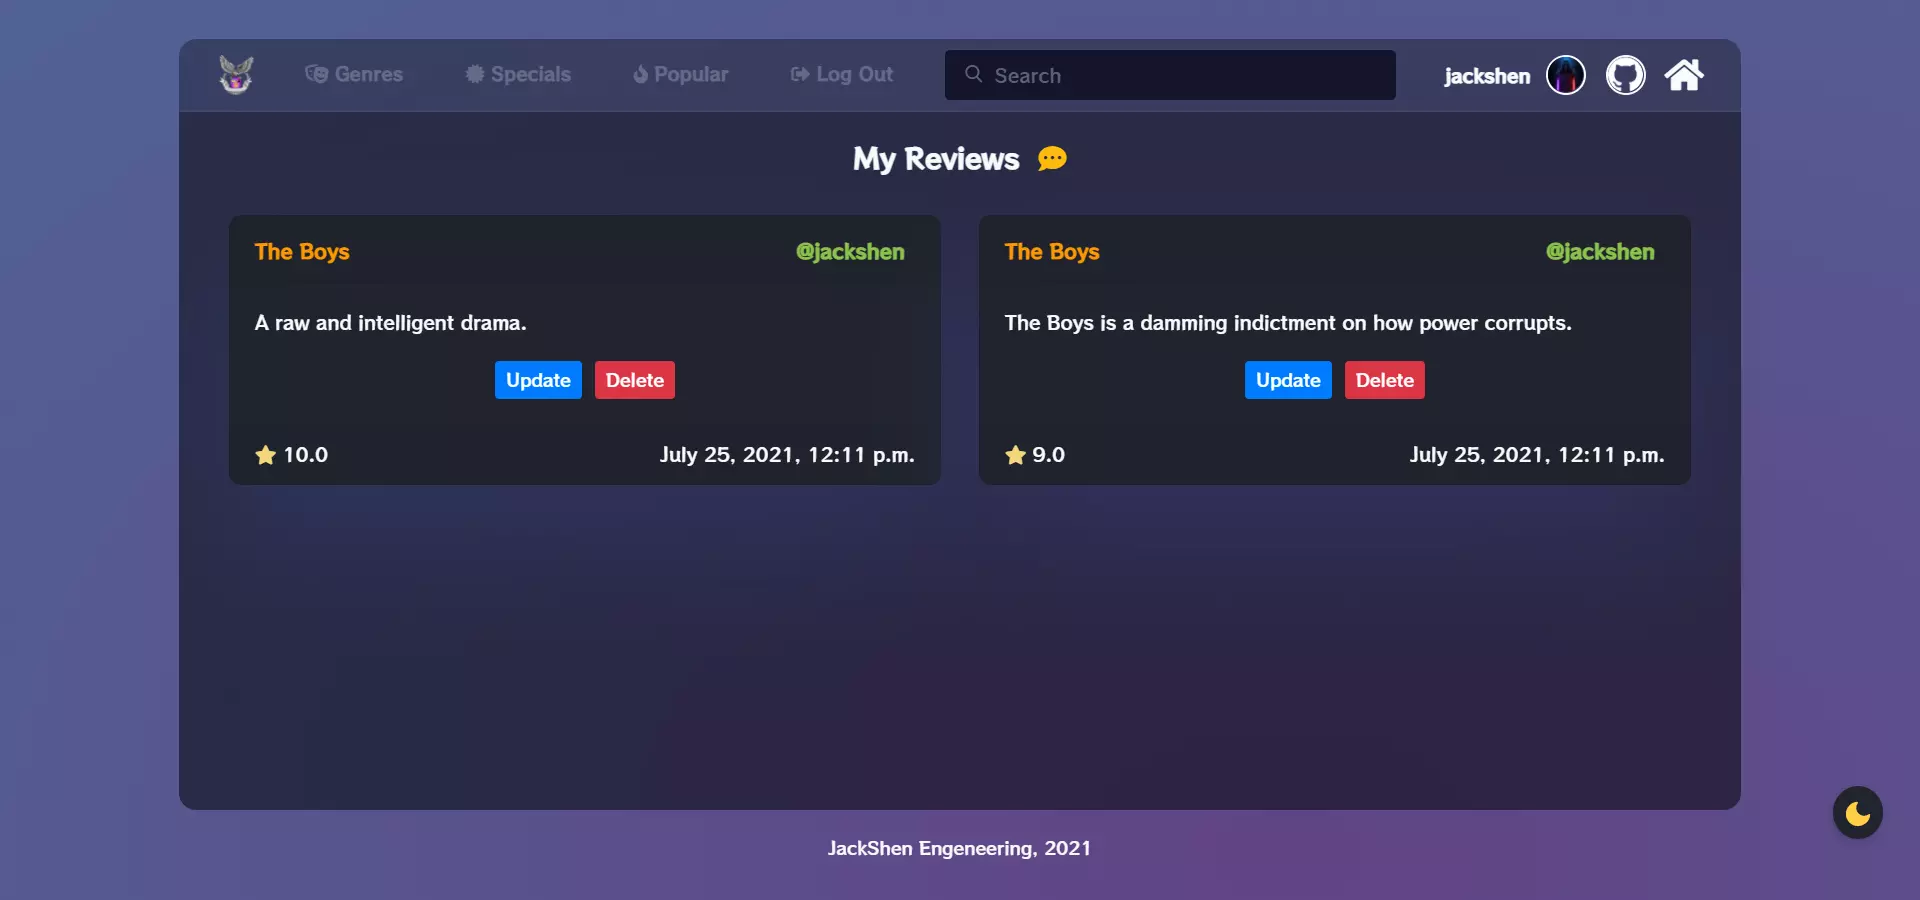Click the search magnifier icon
Viewport: 1920px width, 900px height.
click(x=973, y=74)
